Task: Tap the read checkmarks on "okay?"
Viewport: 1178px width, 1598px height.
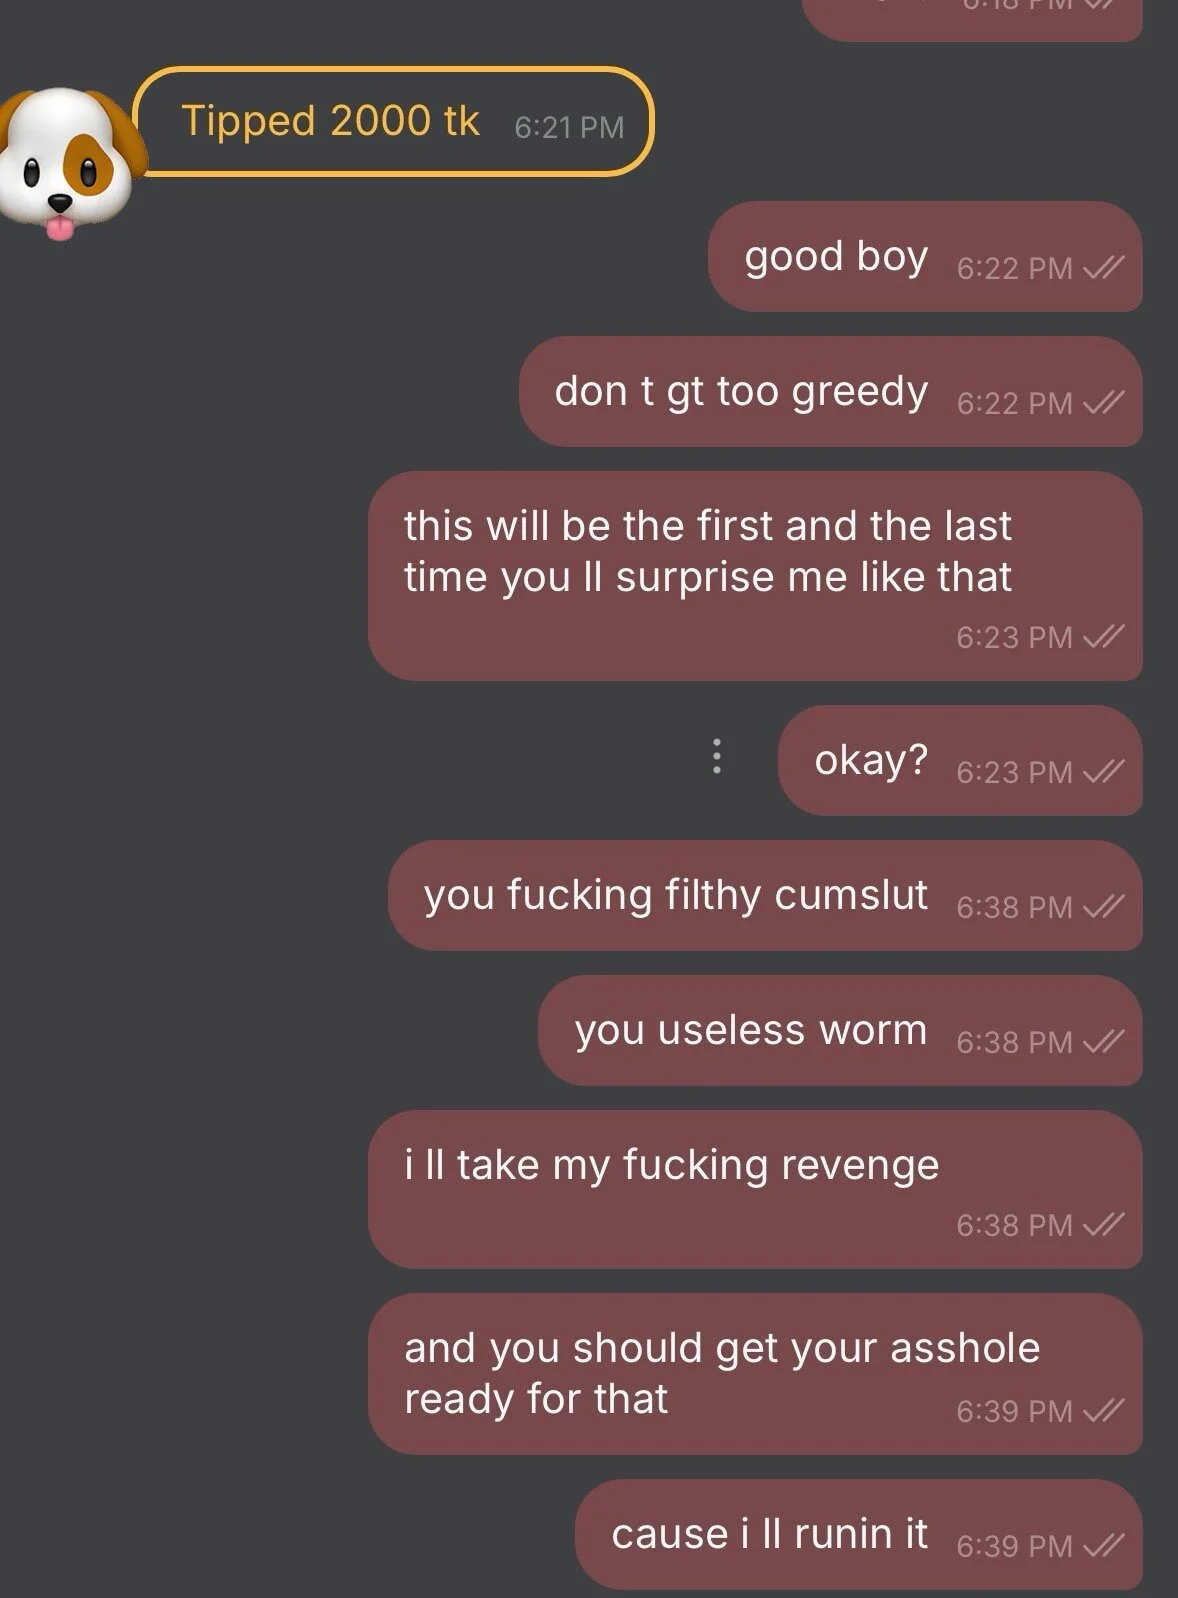Action: [x=1104, y=771]
